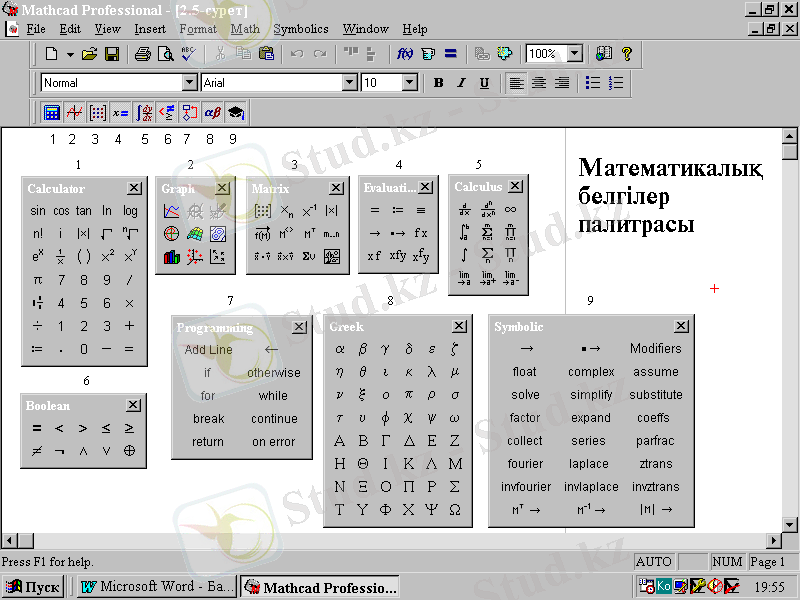Toggle bold text formatting
Screen dimensions: 800x600
point(438,83)
